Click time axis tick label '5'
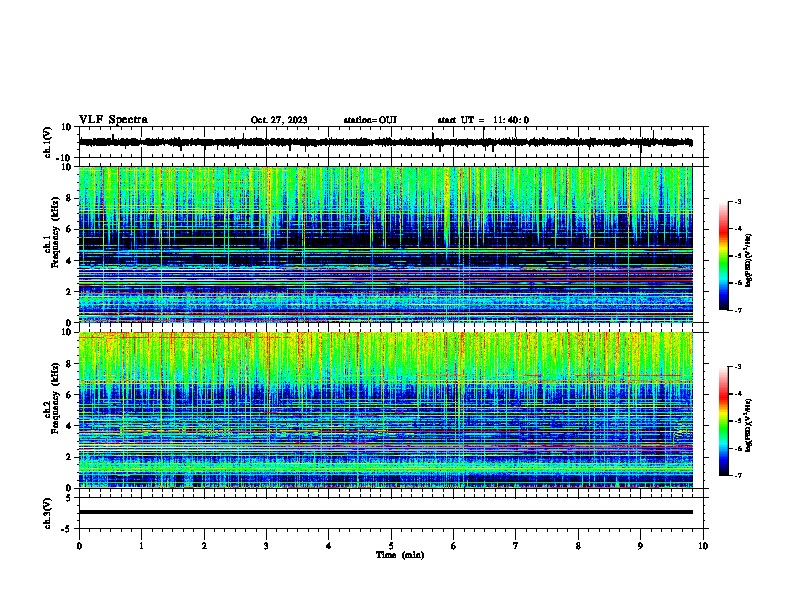The height and width of the screenshot is (612, 792). tap(391, 546)
